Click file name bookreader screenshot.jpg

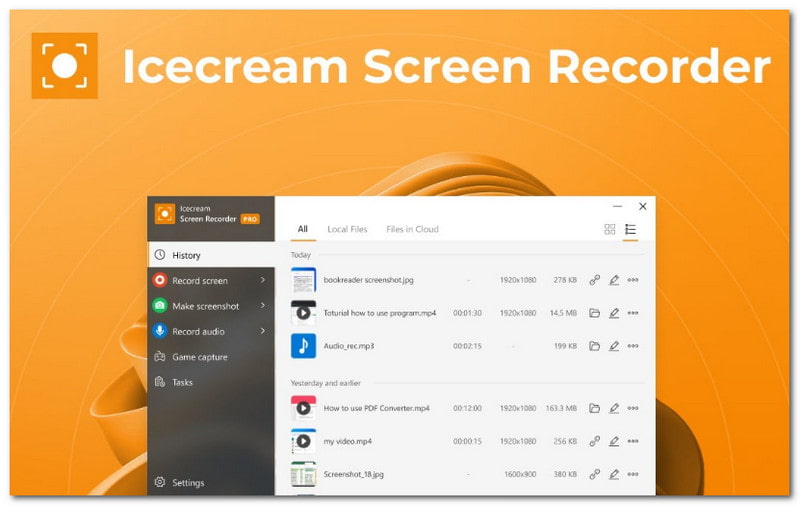(x=368, y=280)
